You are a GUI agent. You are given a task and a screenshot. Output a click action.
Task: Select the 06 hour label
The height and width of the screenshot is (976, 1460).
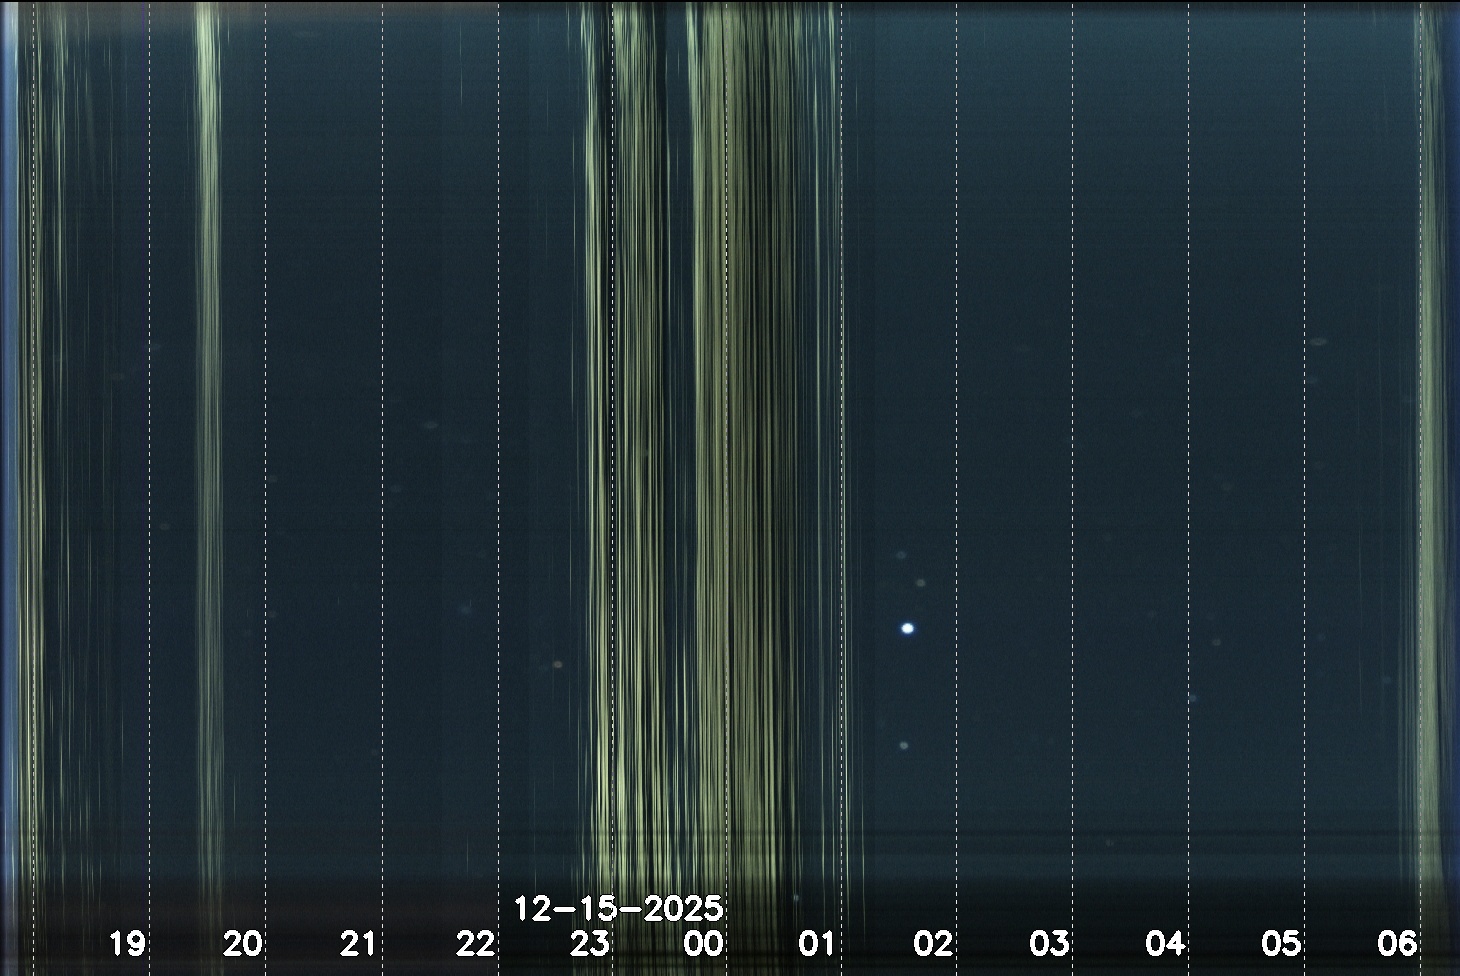point(1397,943)
